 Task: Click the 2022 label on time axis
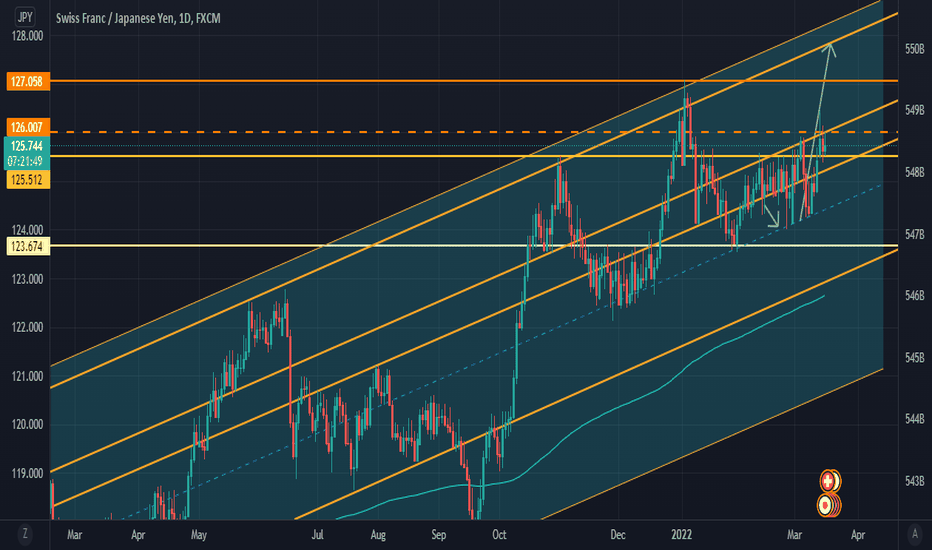coord(681,535)
